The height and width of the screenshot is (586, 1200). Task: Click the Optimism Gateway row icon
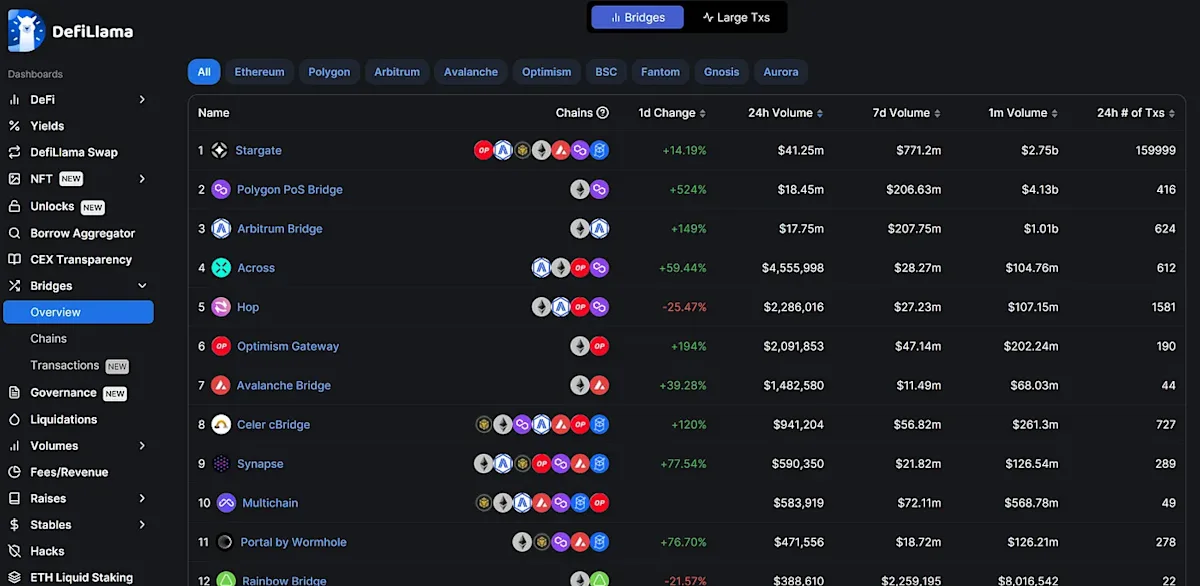click(221, 346)
